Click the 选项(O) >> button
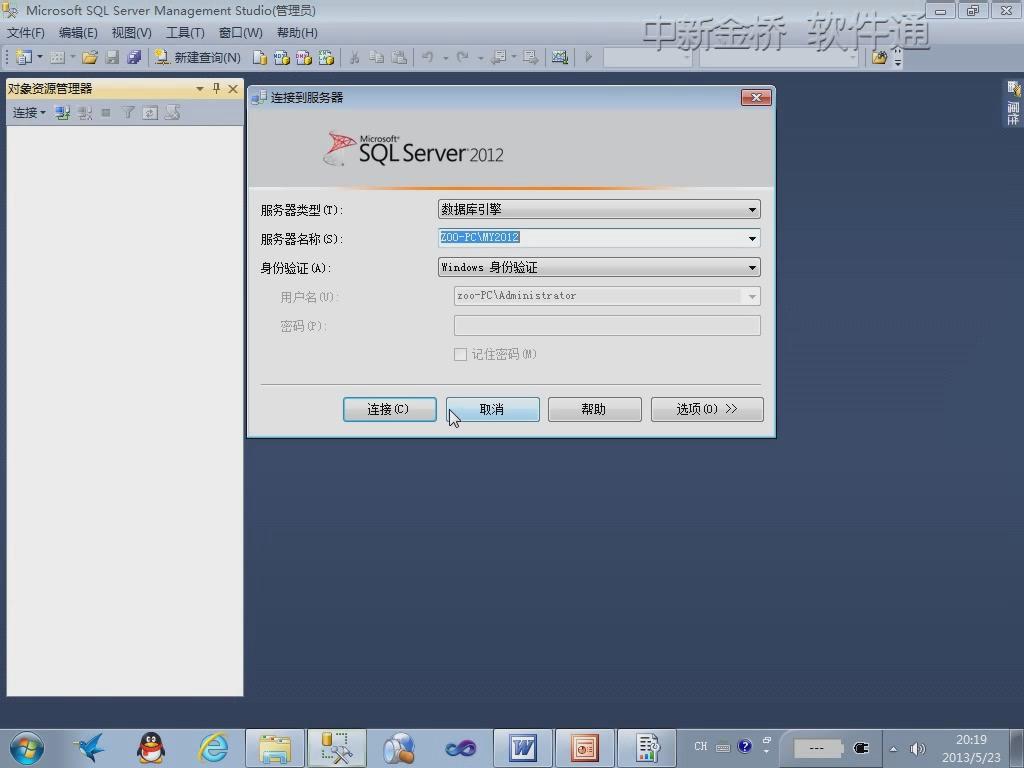The image size is (1024, 768). click(707, 409)
